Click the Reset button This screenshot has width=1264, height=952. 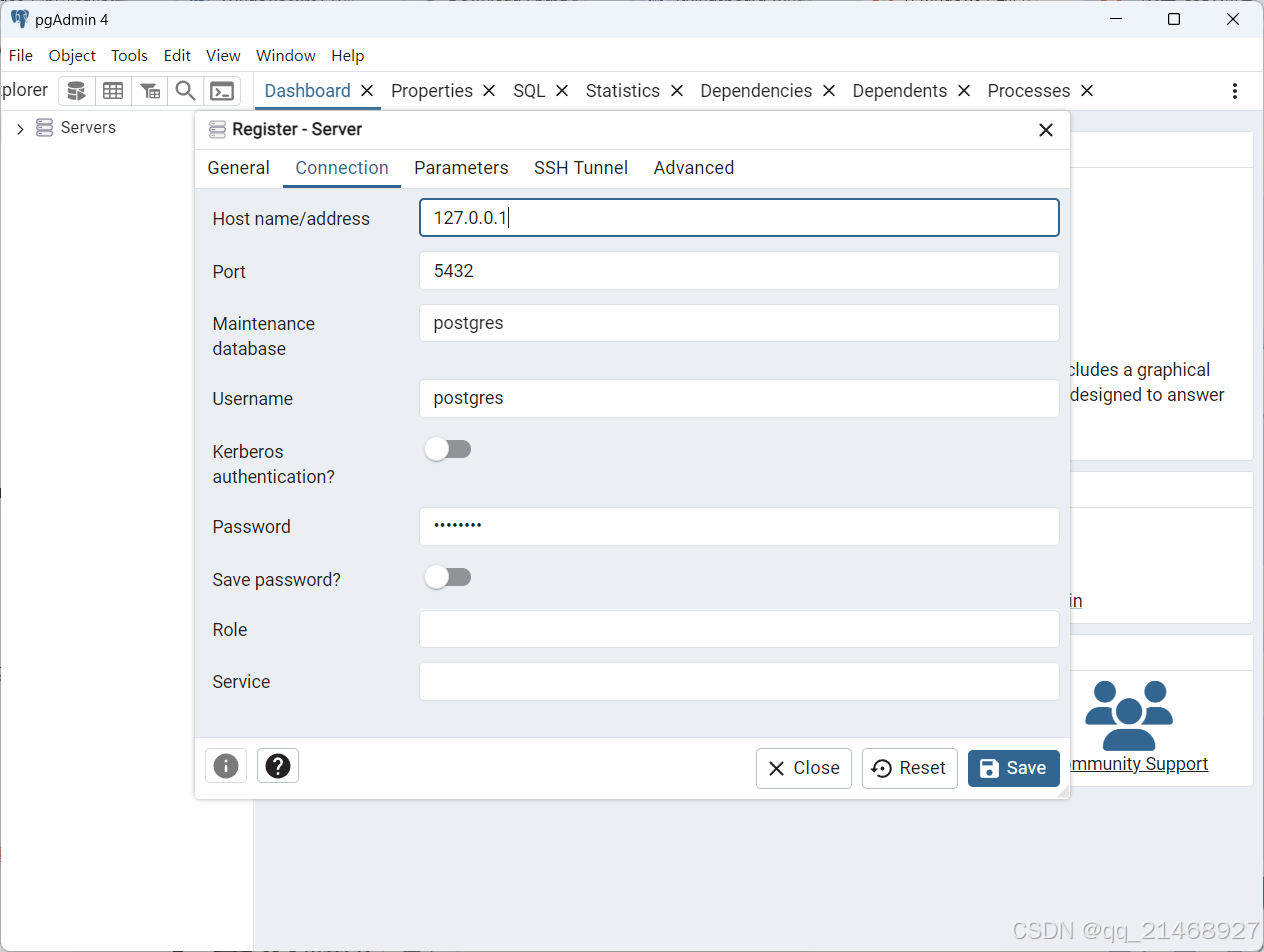point(909,768)
